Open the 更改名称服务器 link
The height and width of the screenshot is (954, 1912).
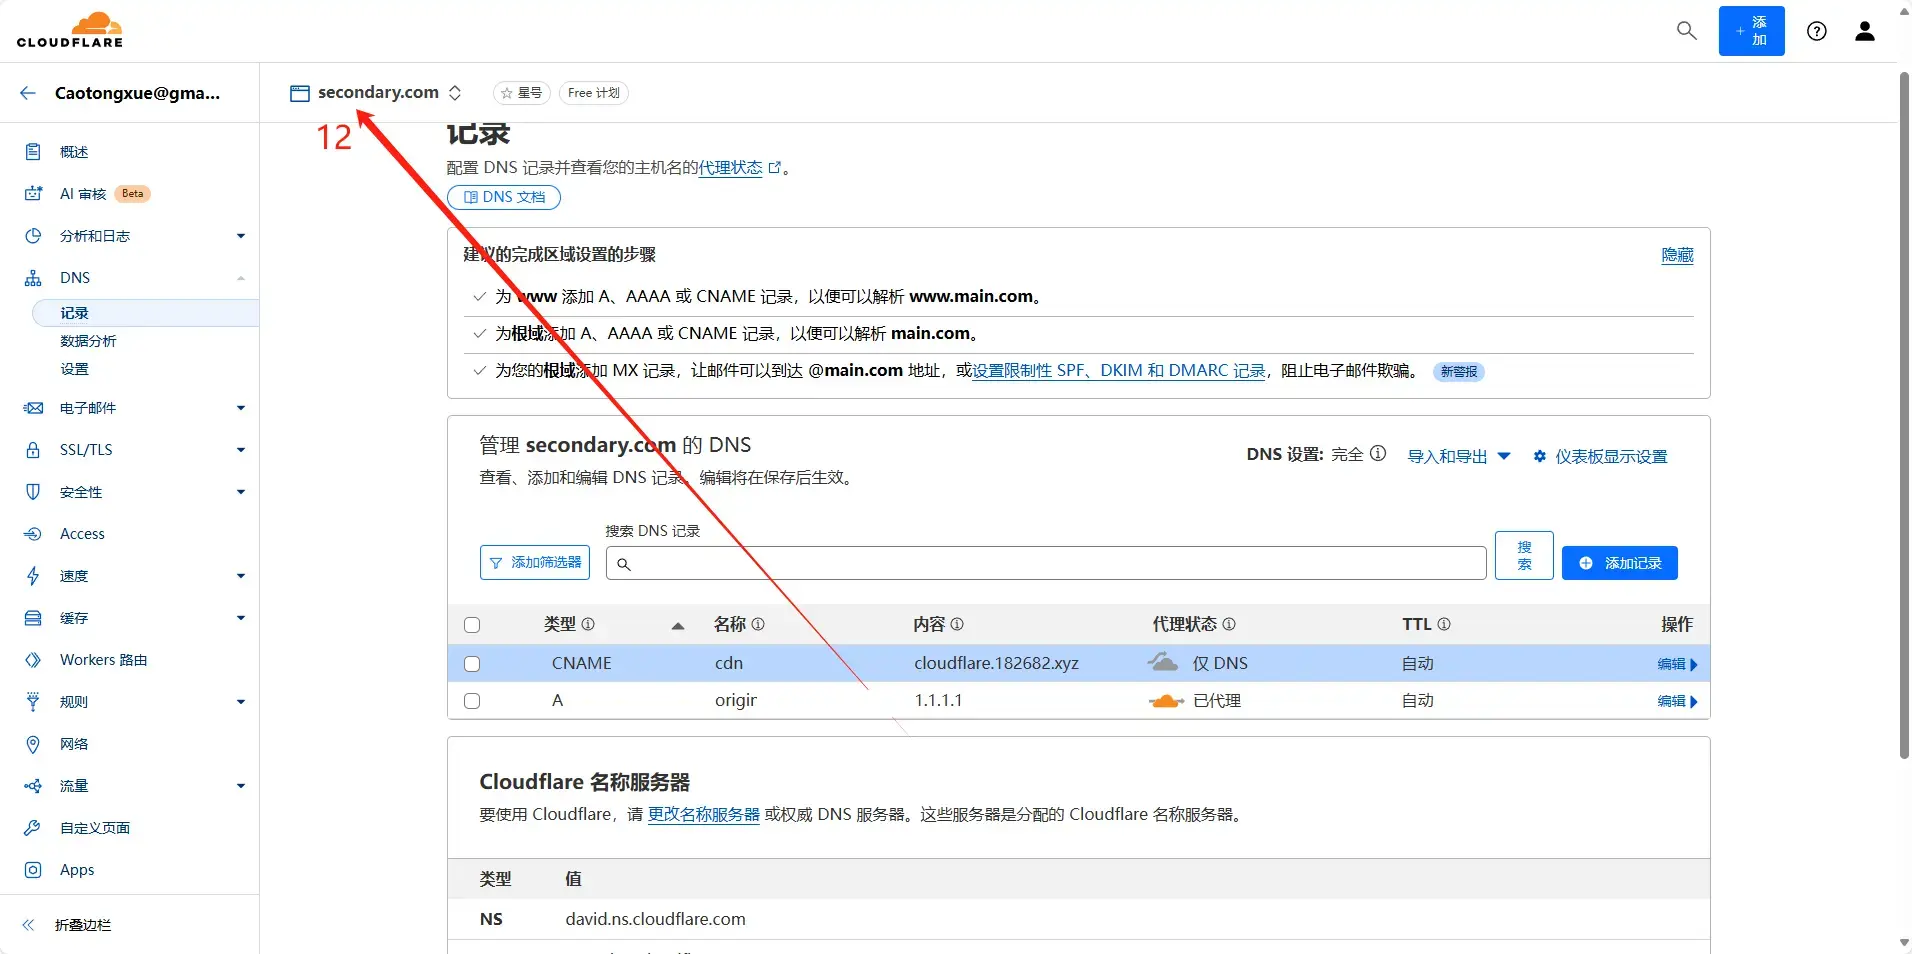(704, 814)
